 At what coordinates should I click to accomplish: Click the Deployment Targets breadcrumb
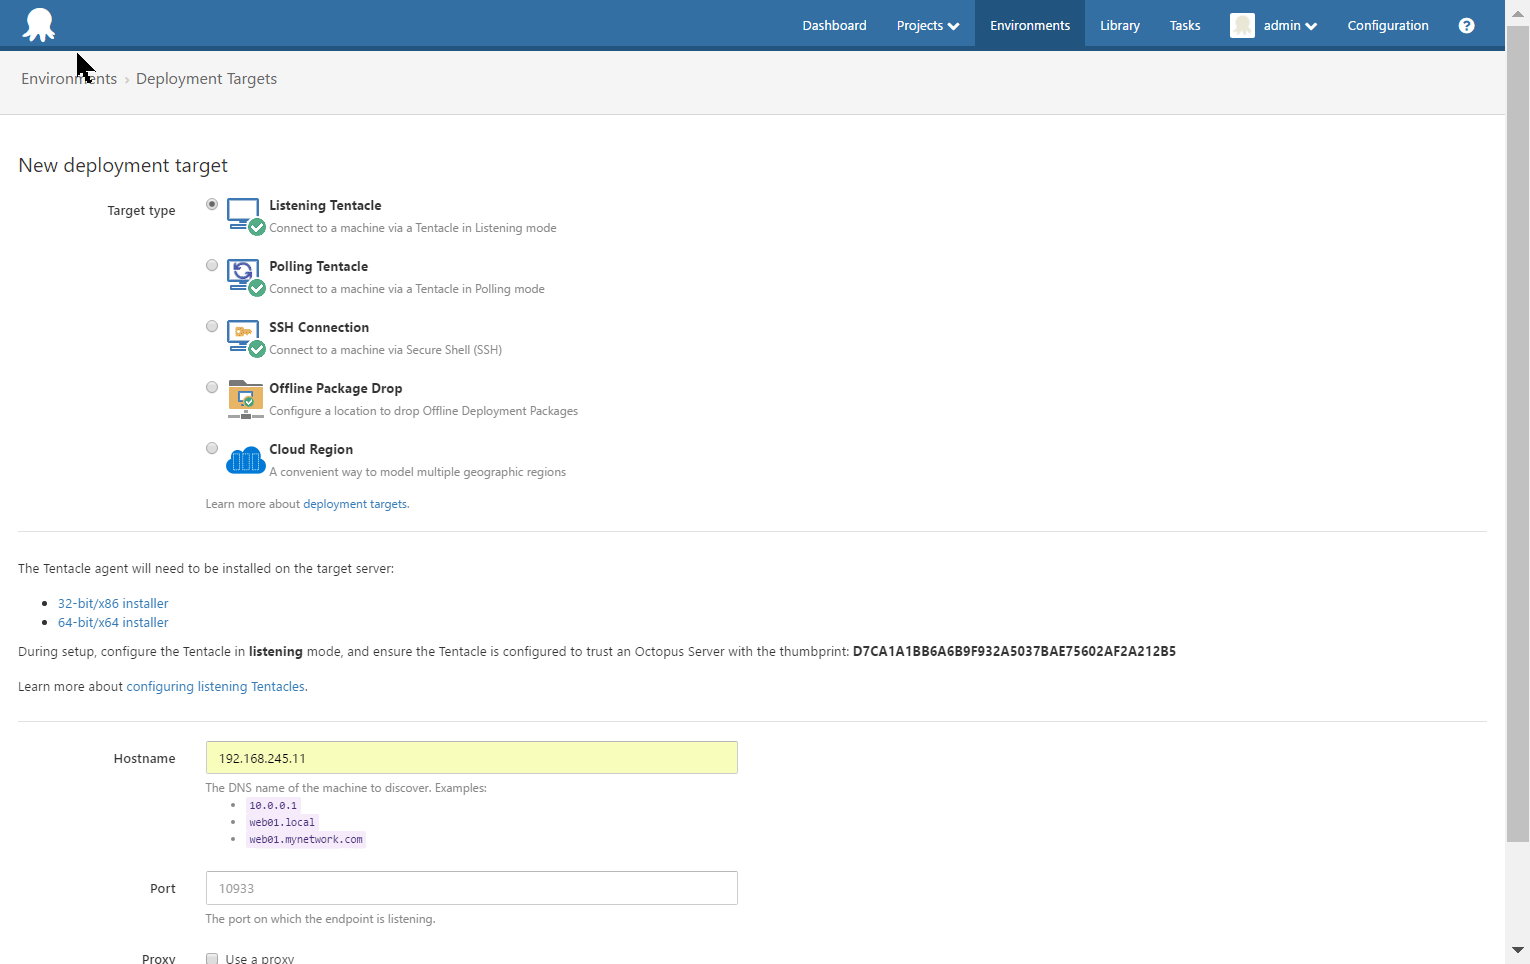[x=206, y=79]
